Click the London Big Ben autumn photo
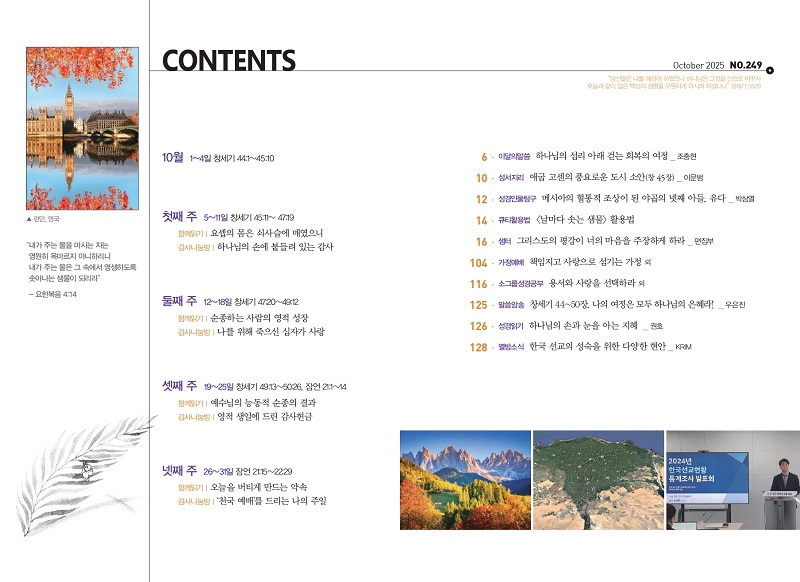This screenshot has width=800, height=582. pyautogui.click(x=82, y=128)
